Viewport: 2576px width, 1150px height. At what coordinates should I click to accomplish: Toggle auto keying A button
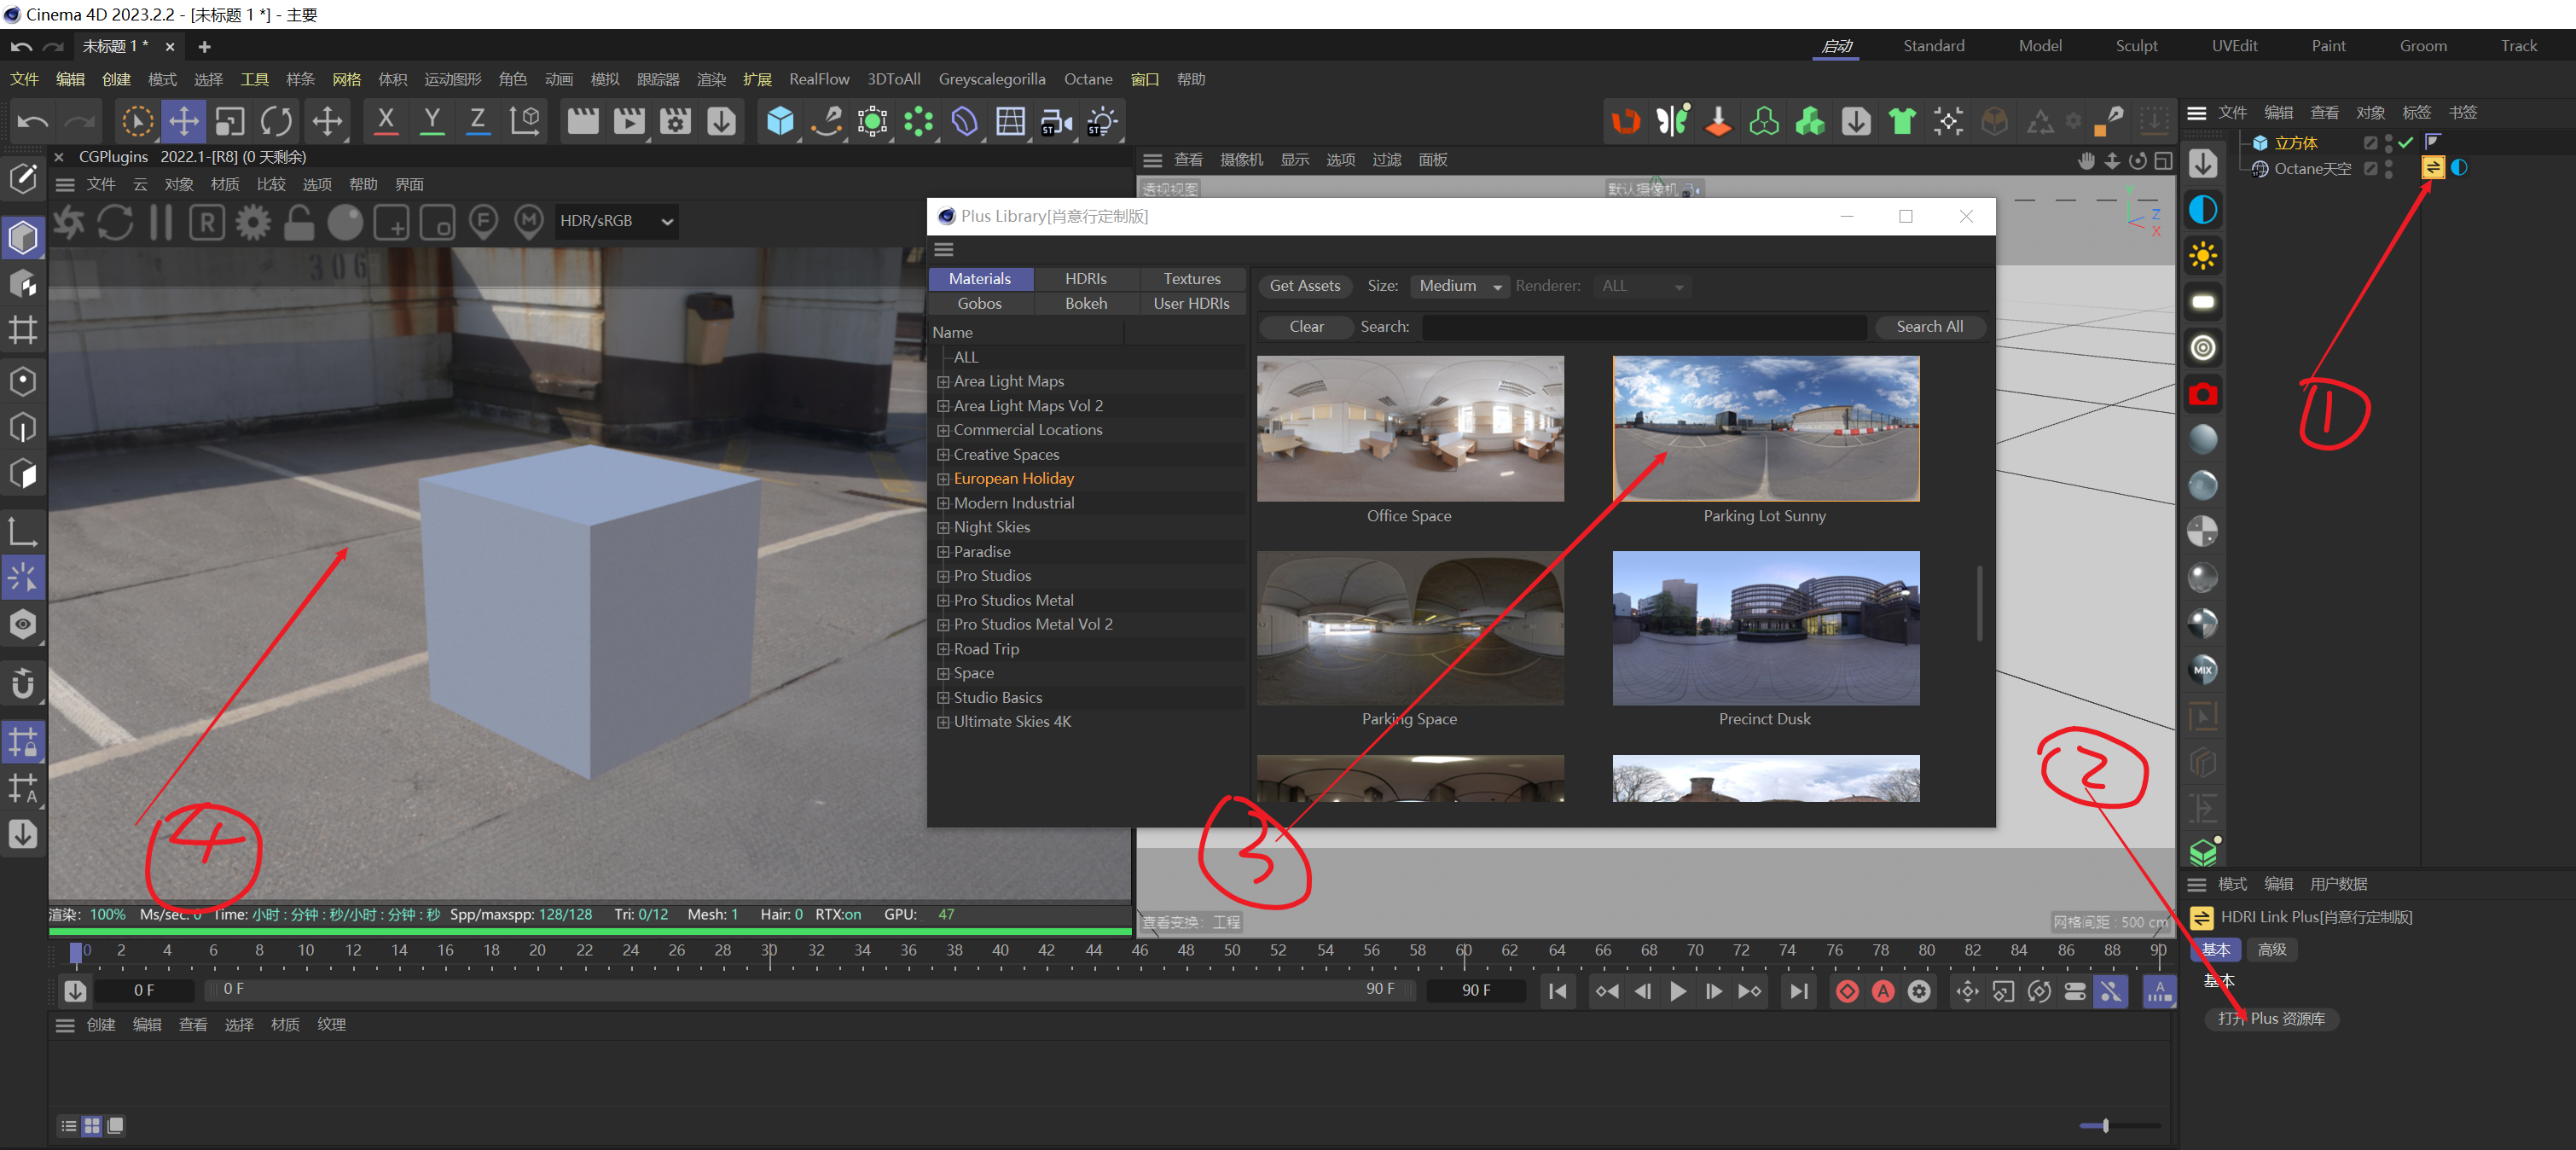[1883, 991]
